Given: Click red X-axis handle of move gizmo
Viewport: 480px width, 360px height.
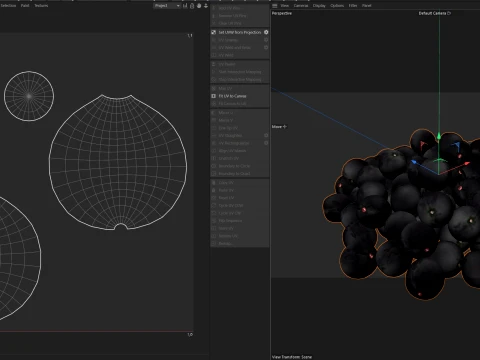Looking at the screenshot, I should click(466, 163).
